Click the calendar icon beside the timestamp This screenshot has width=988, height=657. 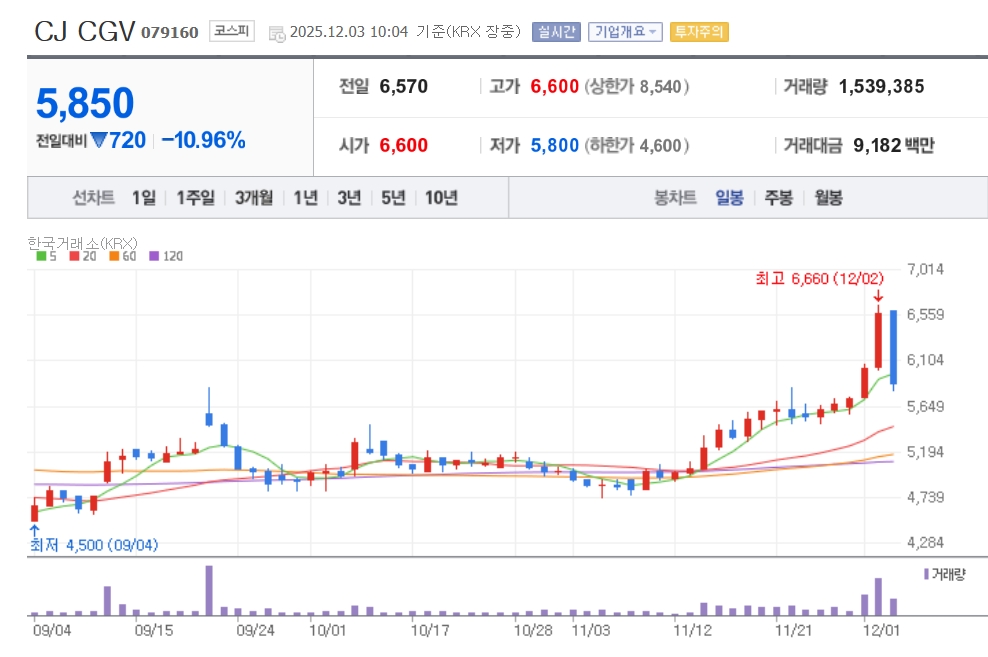(x=277, y=33)
